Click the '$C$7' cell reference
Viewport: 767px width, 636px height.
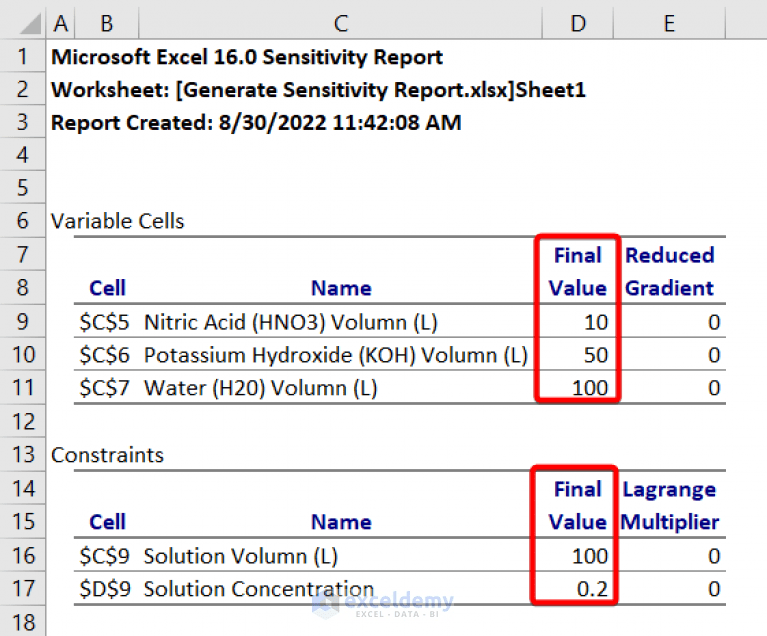click(105, 388)
